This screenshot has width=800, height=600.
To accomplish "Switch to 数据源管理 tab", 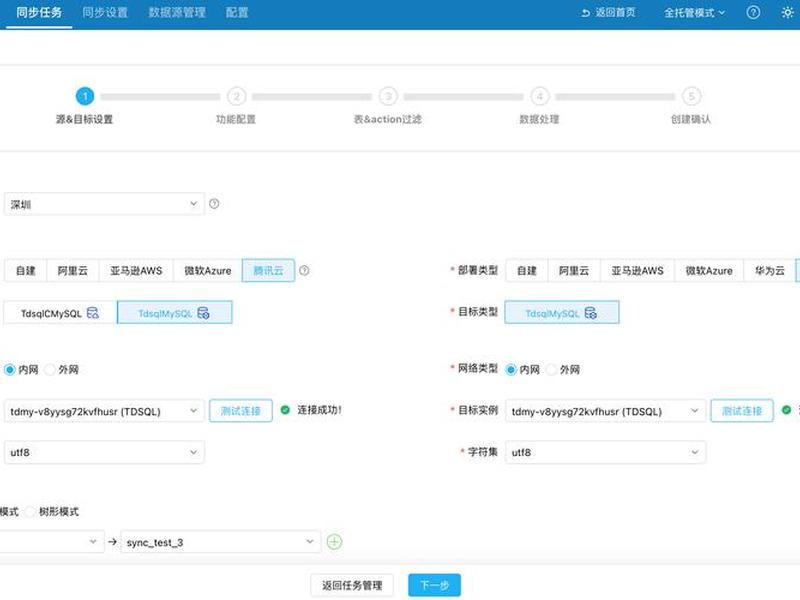I will (177, 13).
